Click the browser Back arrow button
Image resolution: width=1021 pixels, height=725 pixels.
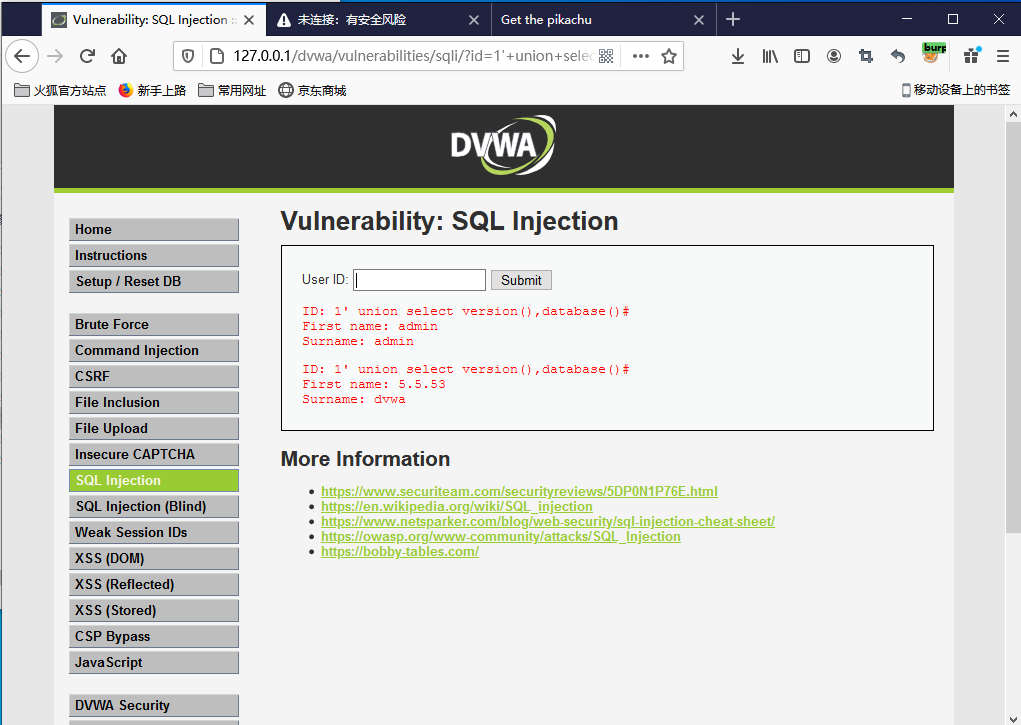coord(22,56)
